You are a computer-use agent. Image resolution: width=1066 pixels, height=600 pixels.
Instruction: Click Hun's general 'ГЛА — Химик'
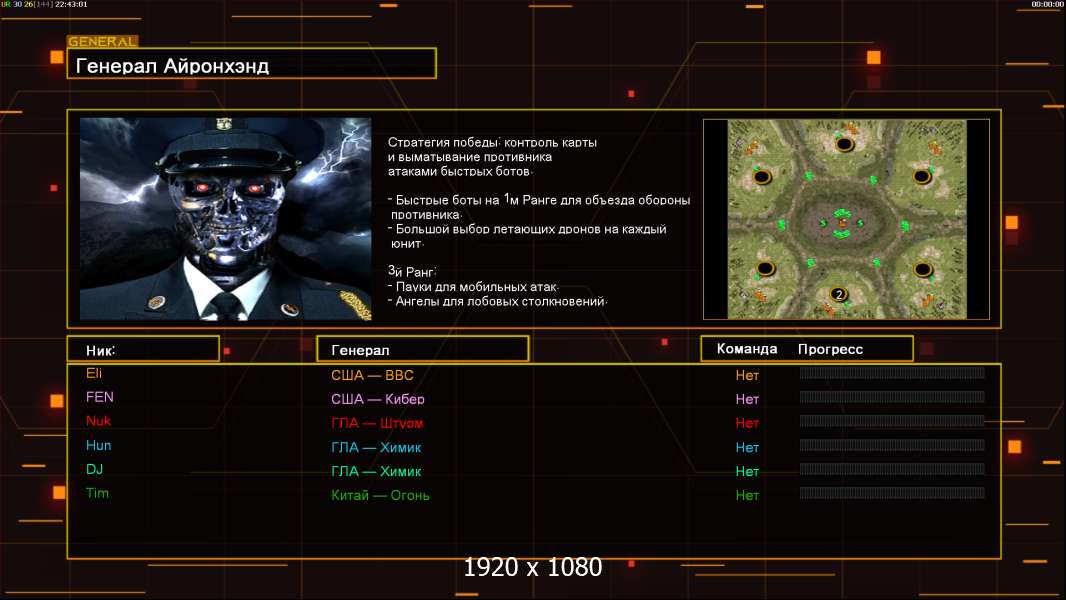click(x=376, y=447)
